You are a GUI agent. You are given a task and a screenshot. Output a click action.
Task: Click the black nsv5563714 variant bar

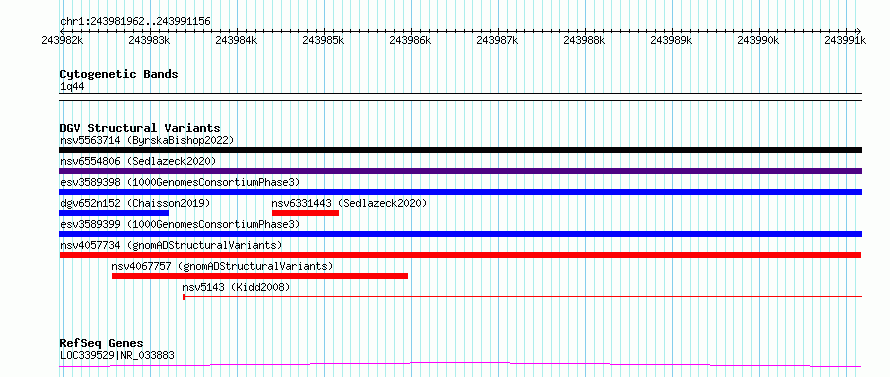click(x=460, y=150)
